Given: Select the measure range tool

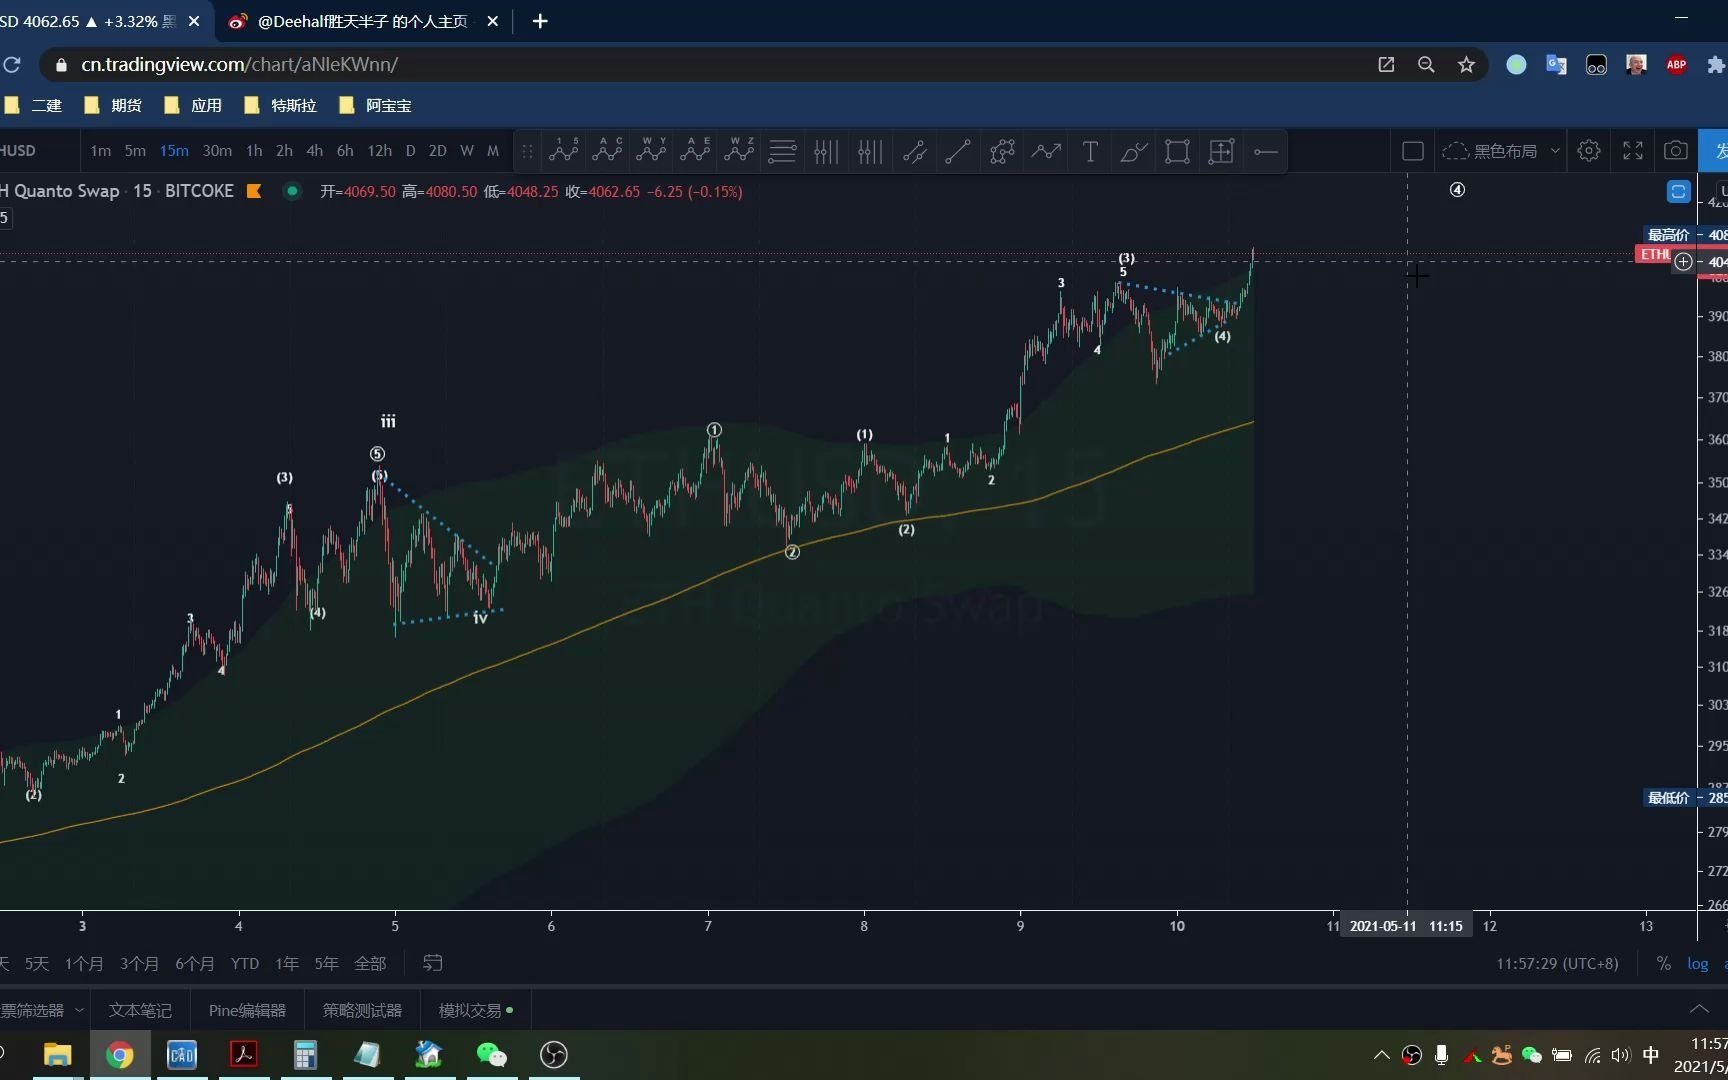Looking at the screenshot, I should tap(1221, 152).
